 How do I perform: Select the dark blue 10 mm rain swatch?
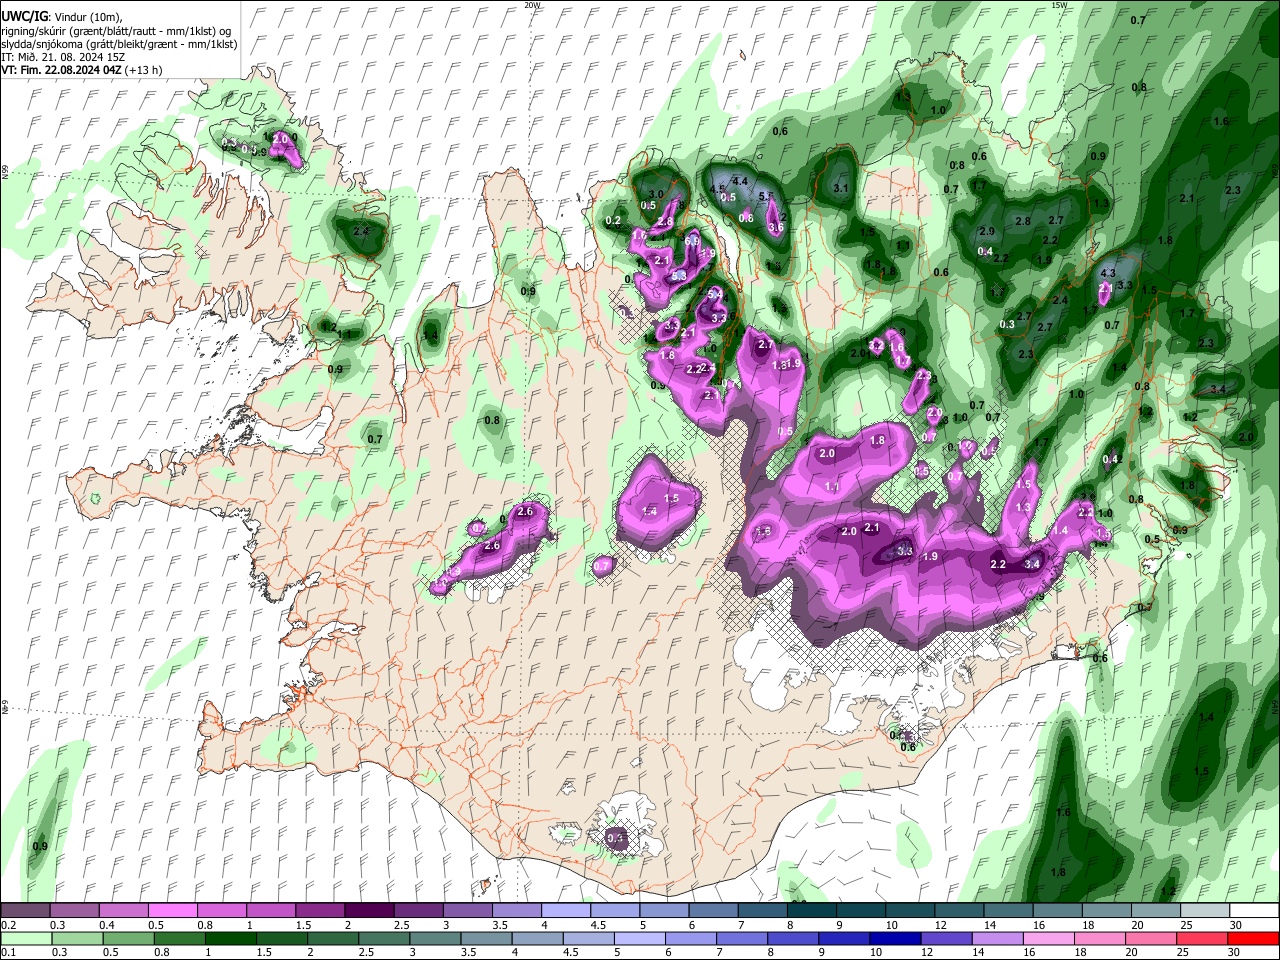(894, 939)
